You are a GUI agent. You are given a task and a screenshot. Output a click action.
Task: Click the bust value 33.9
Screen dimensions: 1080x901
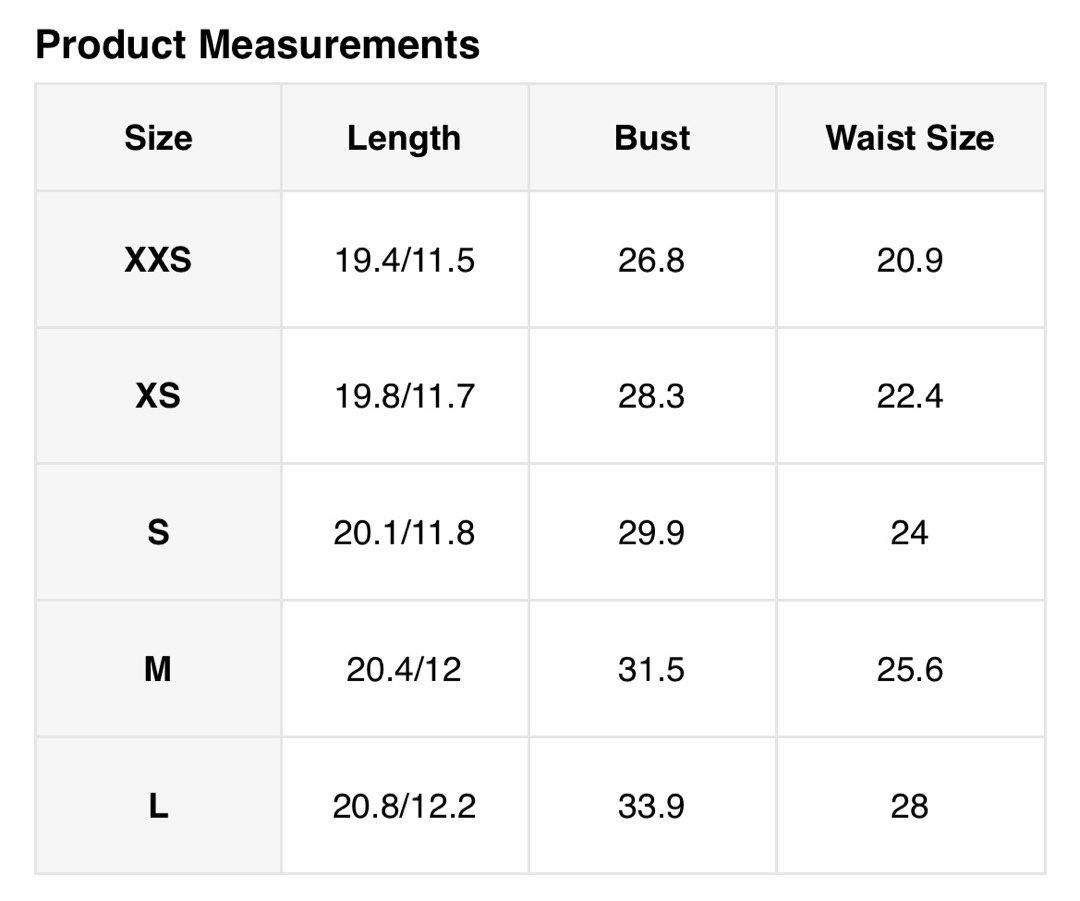point(652,807)
